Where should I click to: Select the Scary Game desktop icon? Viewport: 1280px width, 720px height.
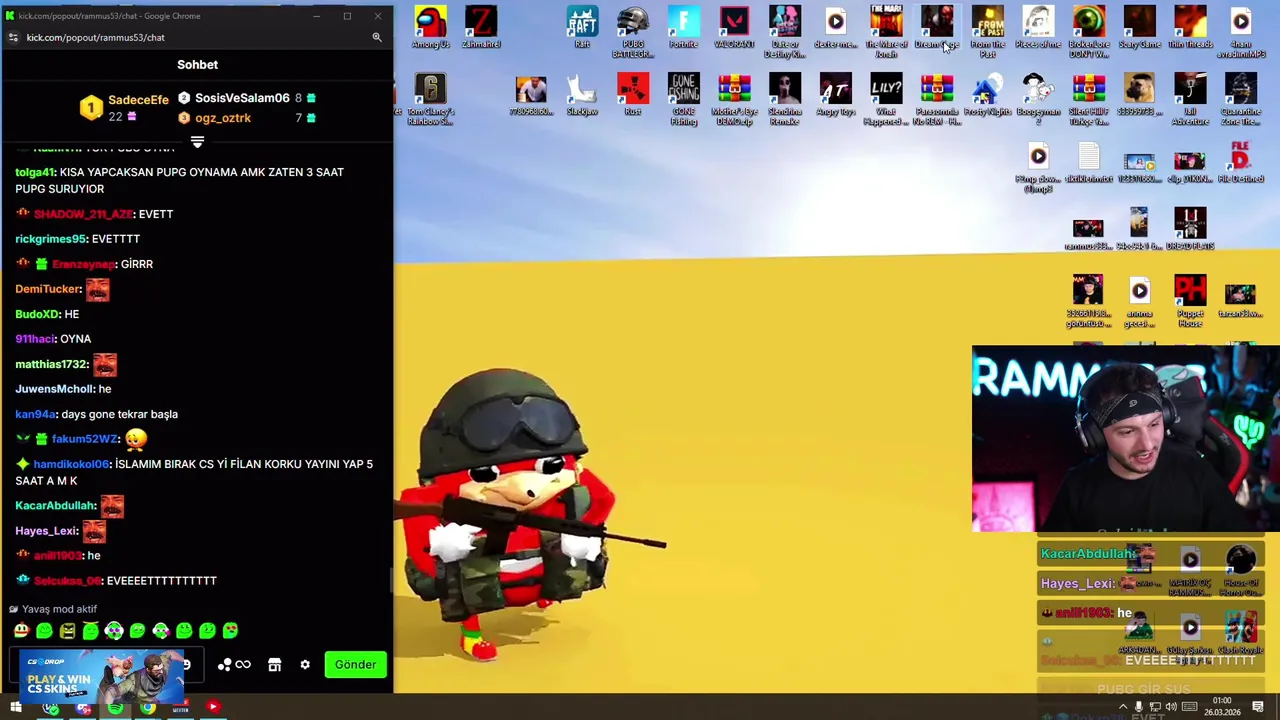coord(1139,28)
